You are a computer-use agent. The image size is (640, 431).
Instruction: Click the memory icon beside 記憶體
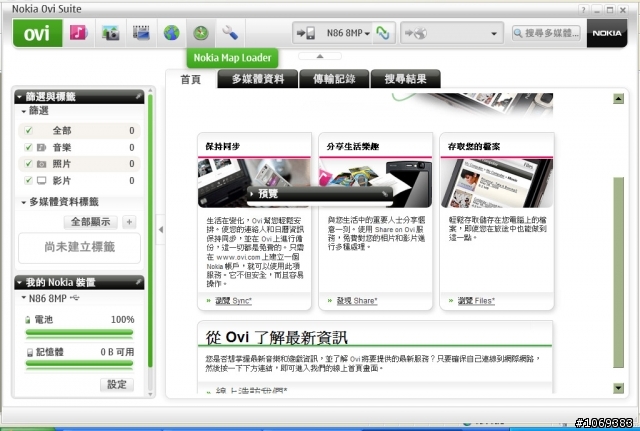click(x=29, y=352)
